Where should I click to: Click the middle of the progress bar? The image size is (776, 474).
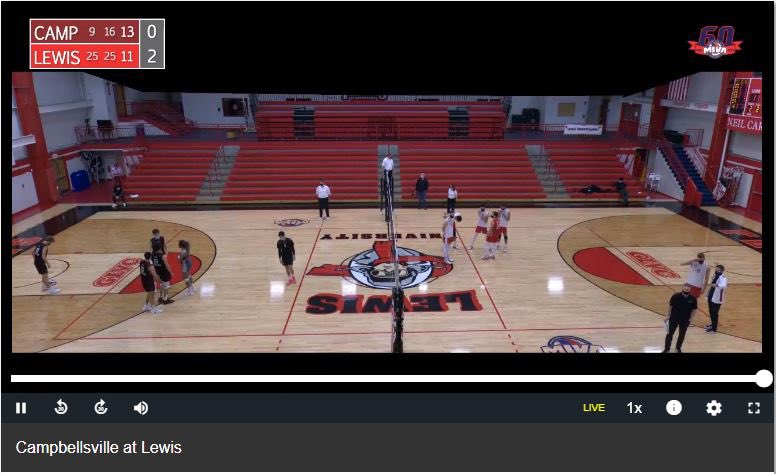pyautogui.click(x=388, y=379)
